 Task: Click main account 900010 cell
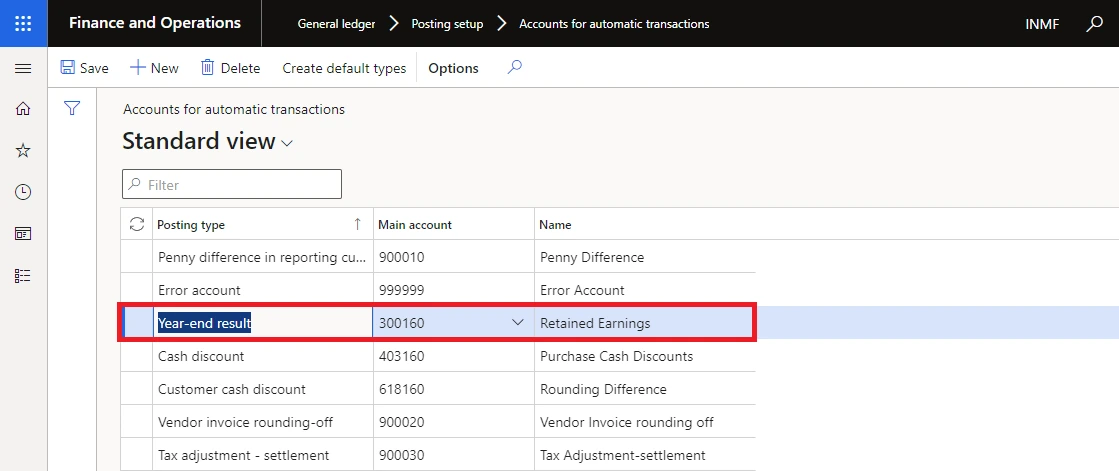pos(454,257)
